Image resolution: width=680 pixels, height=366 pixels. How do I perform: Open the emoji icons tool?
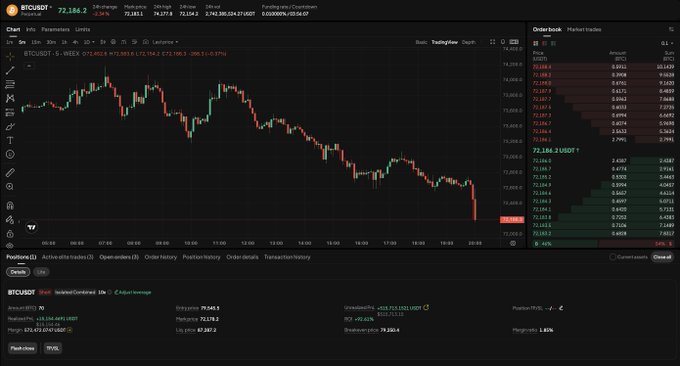pyautogui.click(x=10, y=154)
